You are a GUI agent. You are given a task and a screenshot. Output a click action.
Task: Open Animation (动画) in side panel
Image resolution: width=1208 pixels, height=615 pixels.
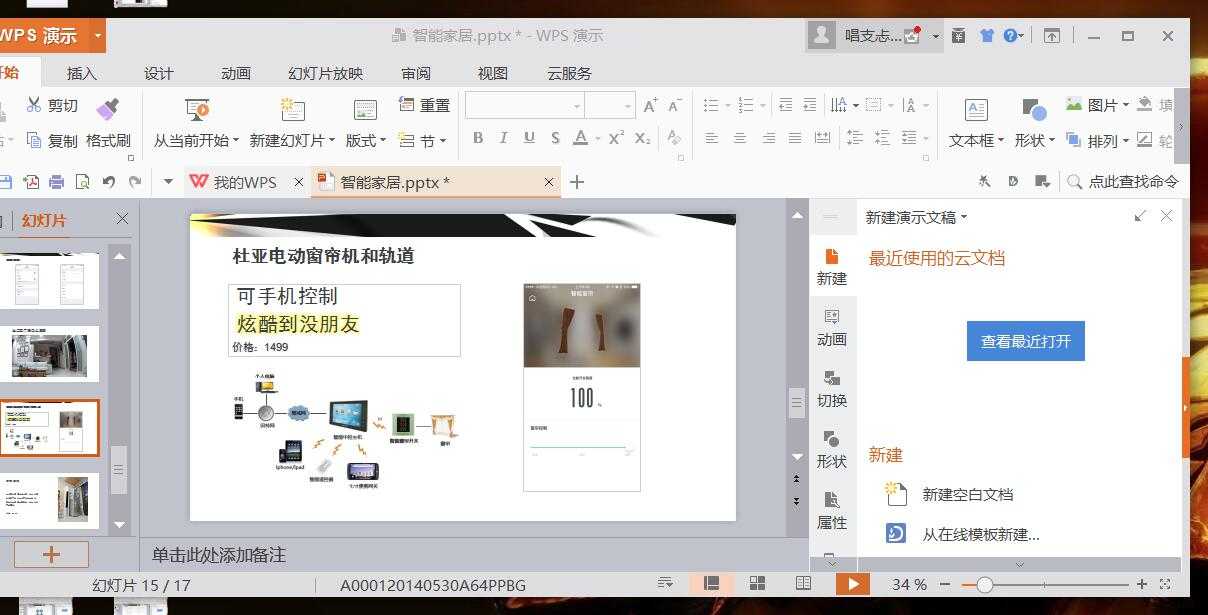tap(832, 327)
